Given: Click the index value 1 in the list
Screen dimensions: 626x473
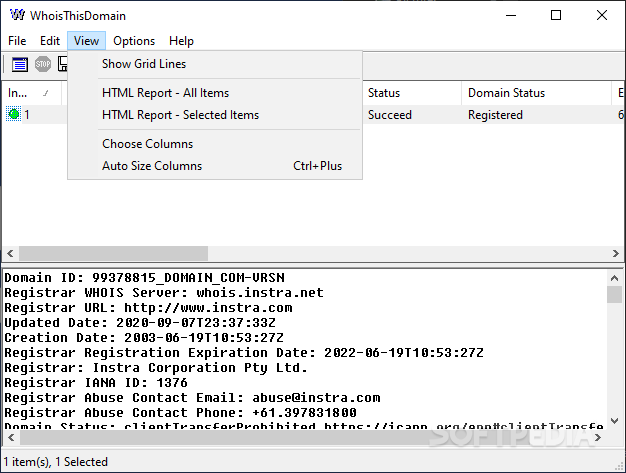Looking at the screenshot, I should click(x=27, y=115).
